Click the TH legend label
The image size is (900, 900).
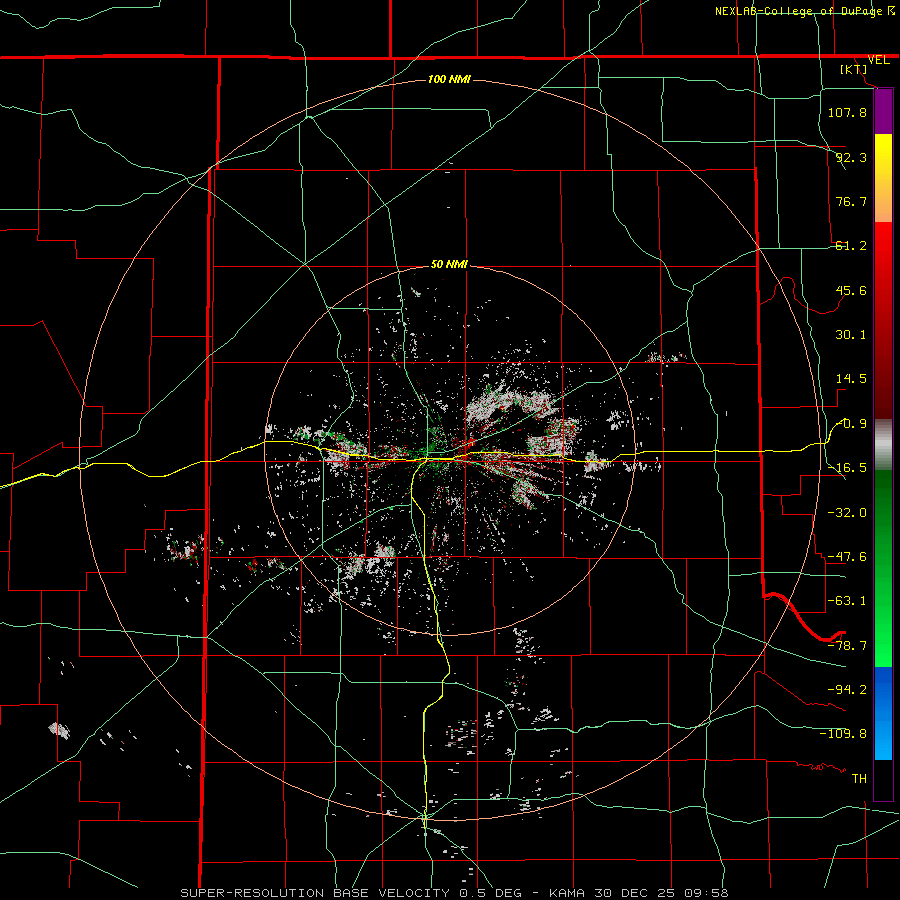[859, 779]
